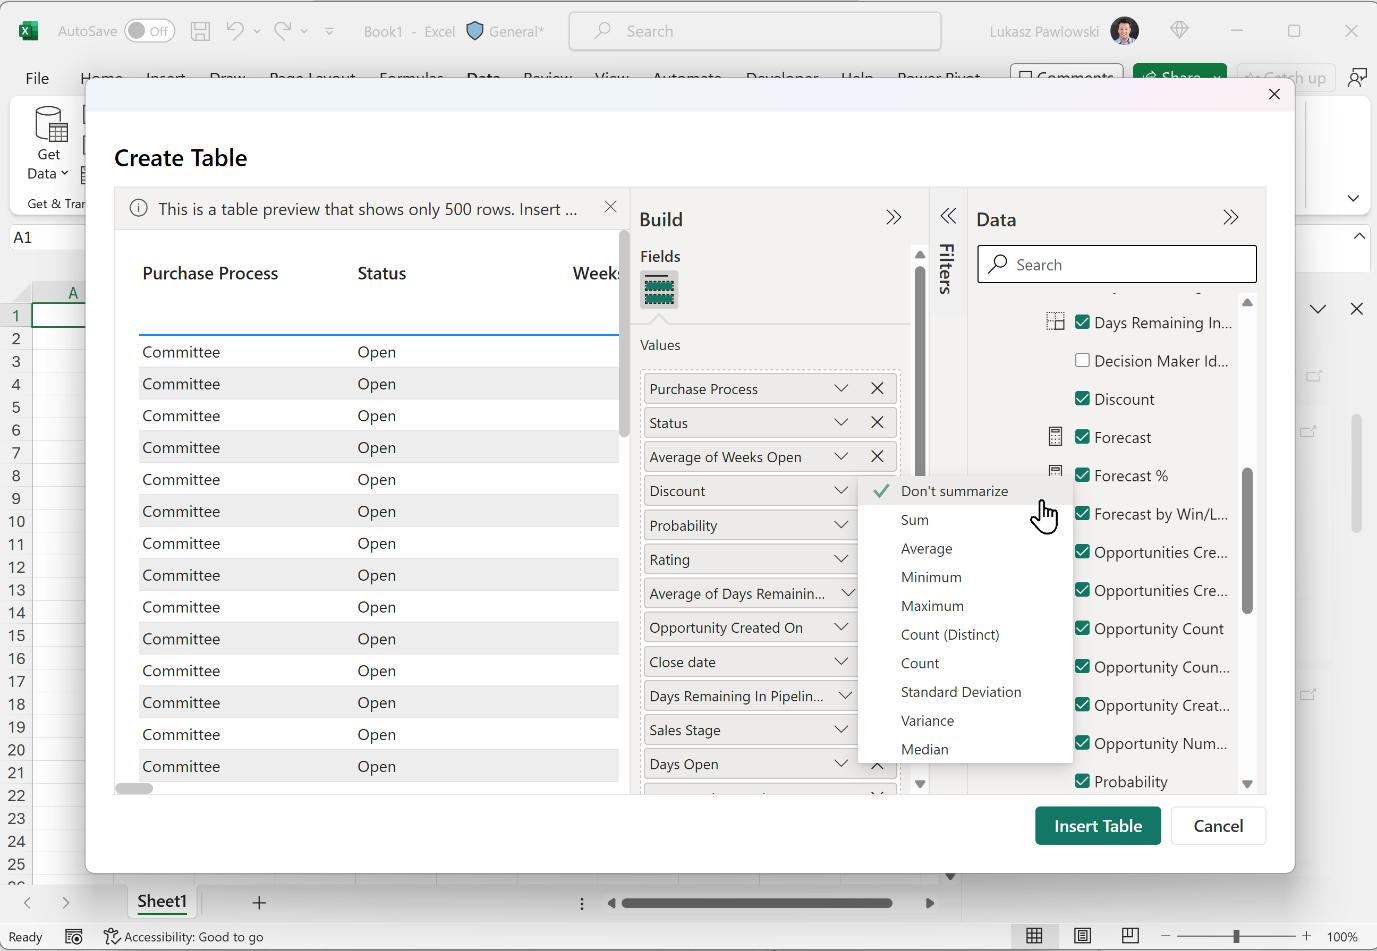Uncheck the Probability checkbox in Data pane
Viewport: 1377px width, 951px height.
coord(1082,781)
